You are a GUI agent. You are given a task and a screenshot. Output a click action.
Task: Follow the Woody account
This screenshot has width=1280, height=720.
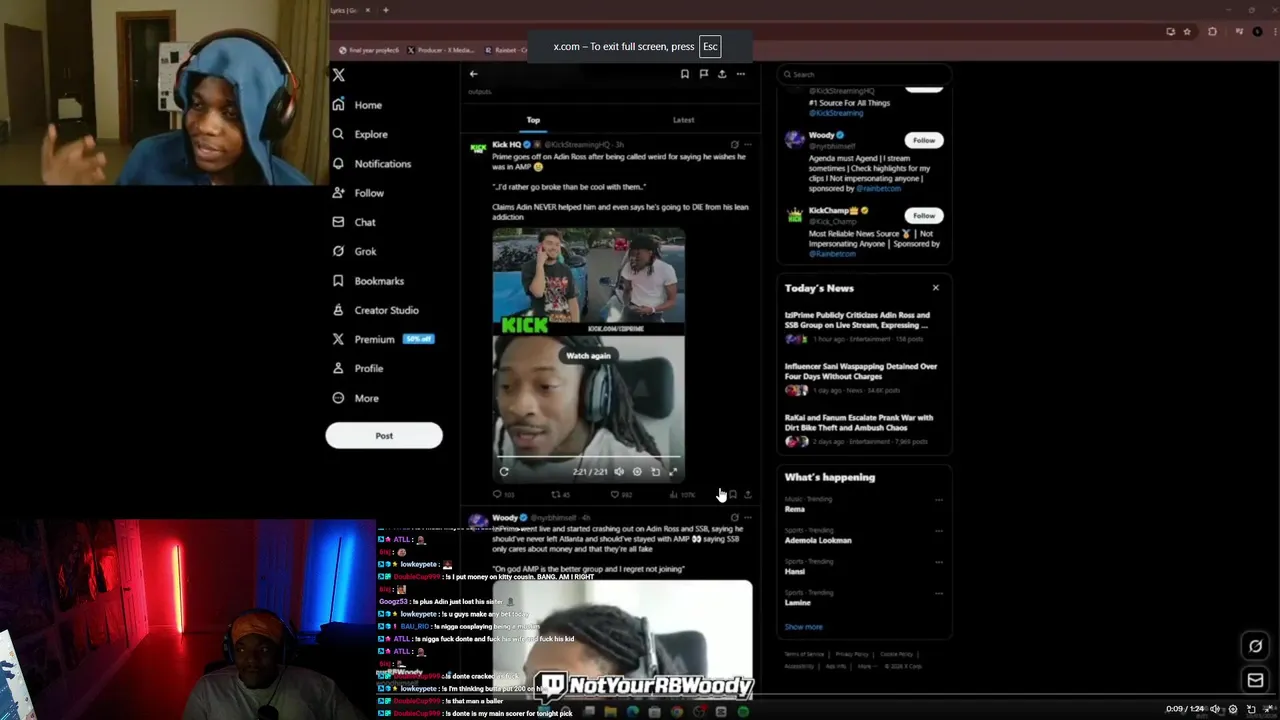coord(924,140)
